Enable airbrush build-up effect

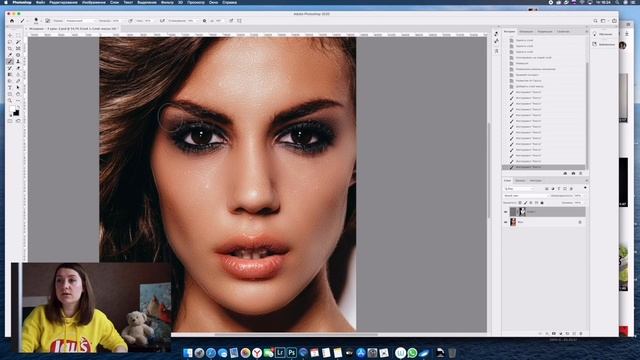162,21
